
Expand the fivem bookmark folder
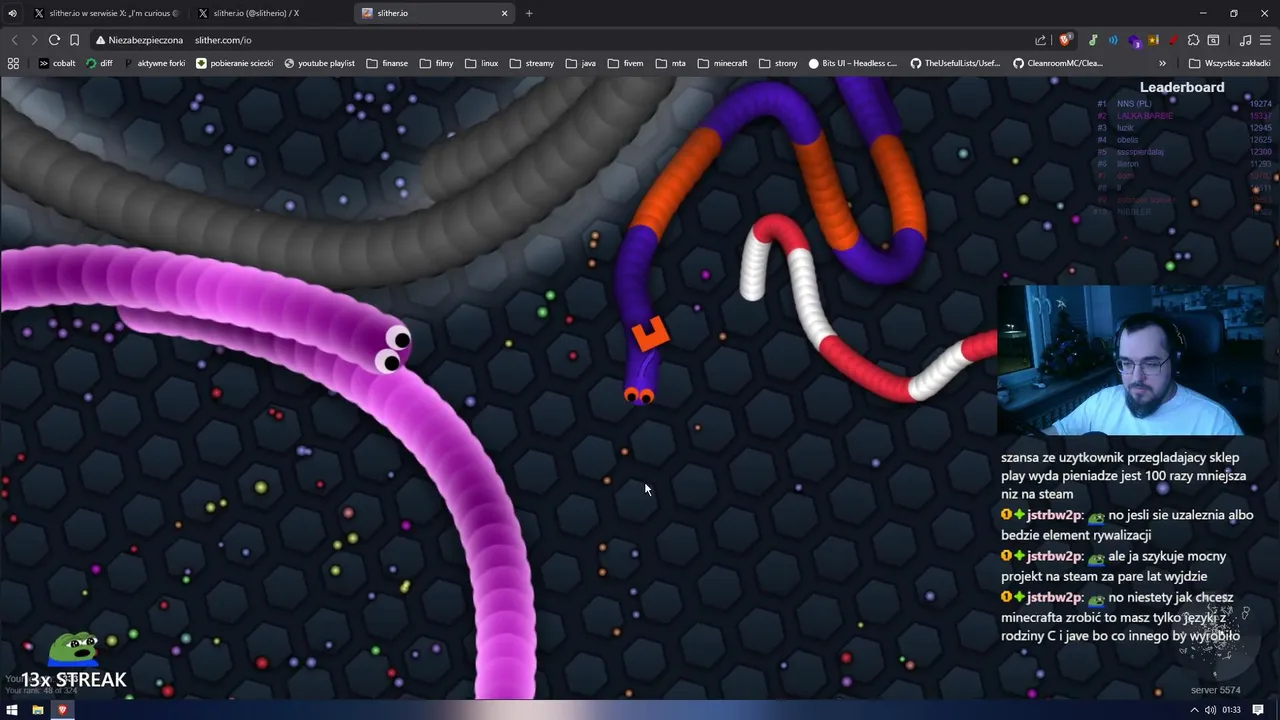coord(625,63)
